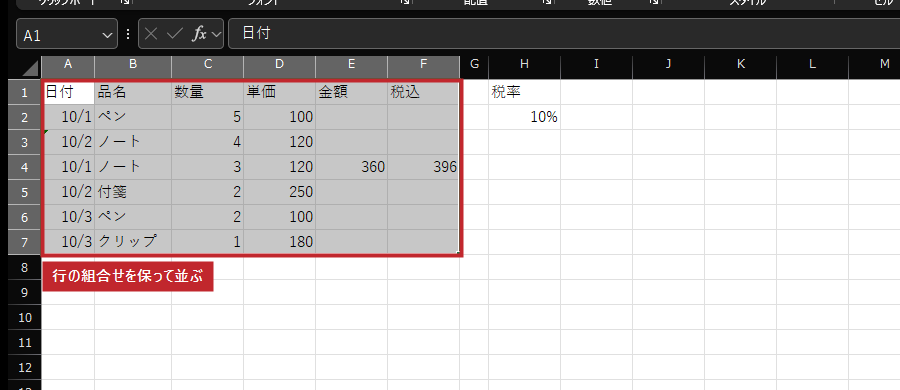Select the ノート cell in row 3
Viewport: 900px width, 390px height.
tap(133, 142)
